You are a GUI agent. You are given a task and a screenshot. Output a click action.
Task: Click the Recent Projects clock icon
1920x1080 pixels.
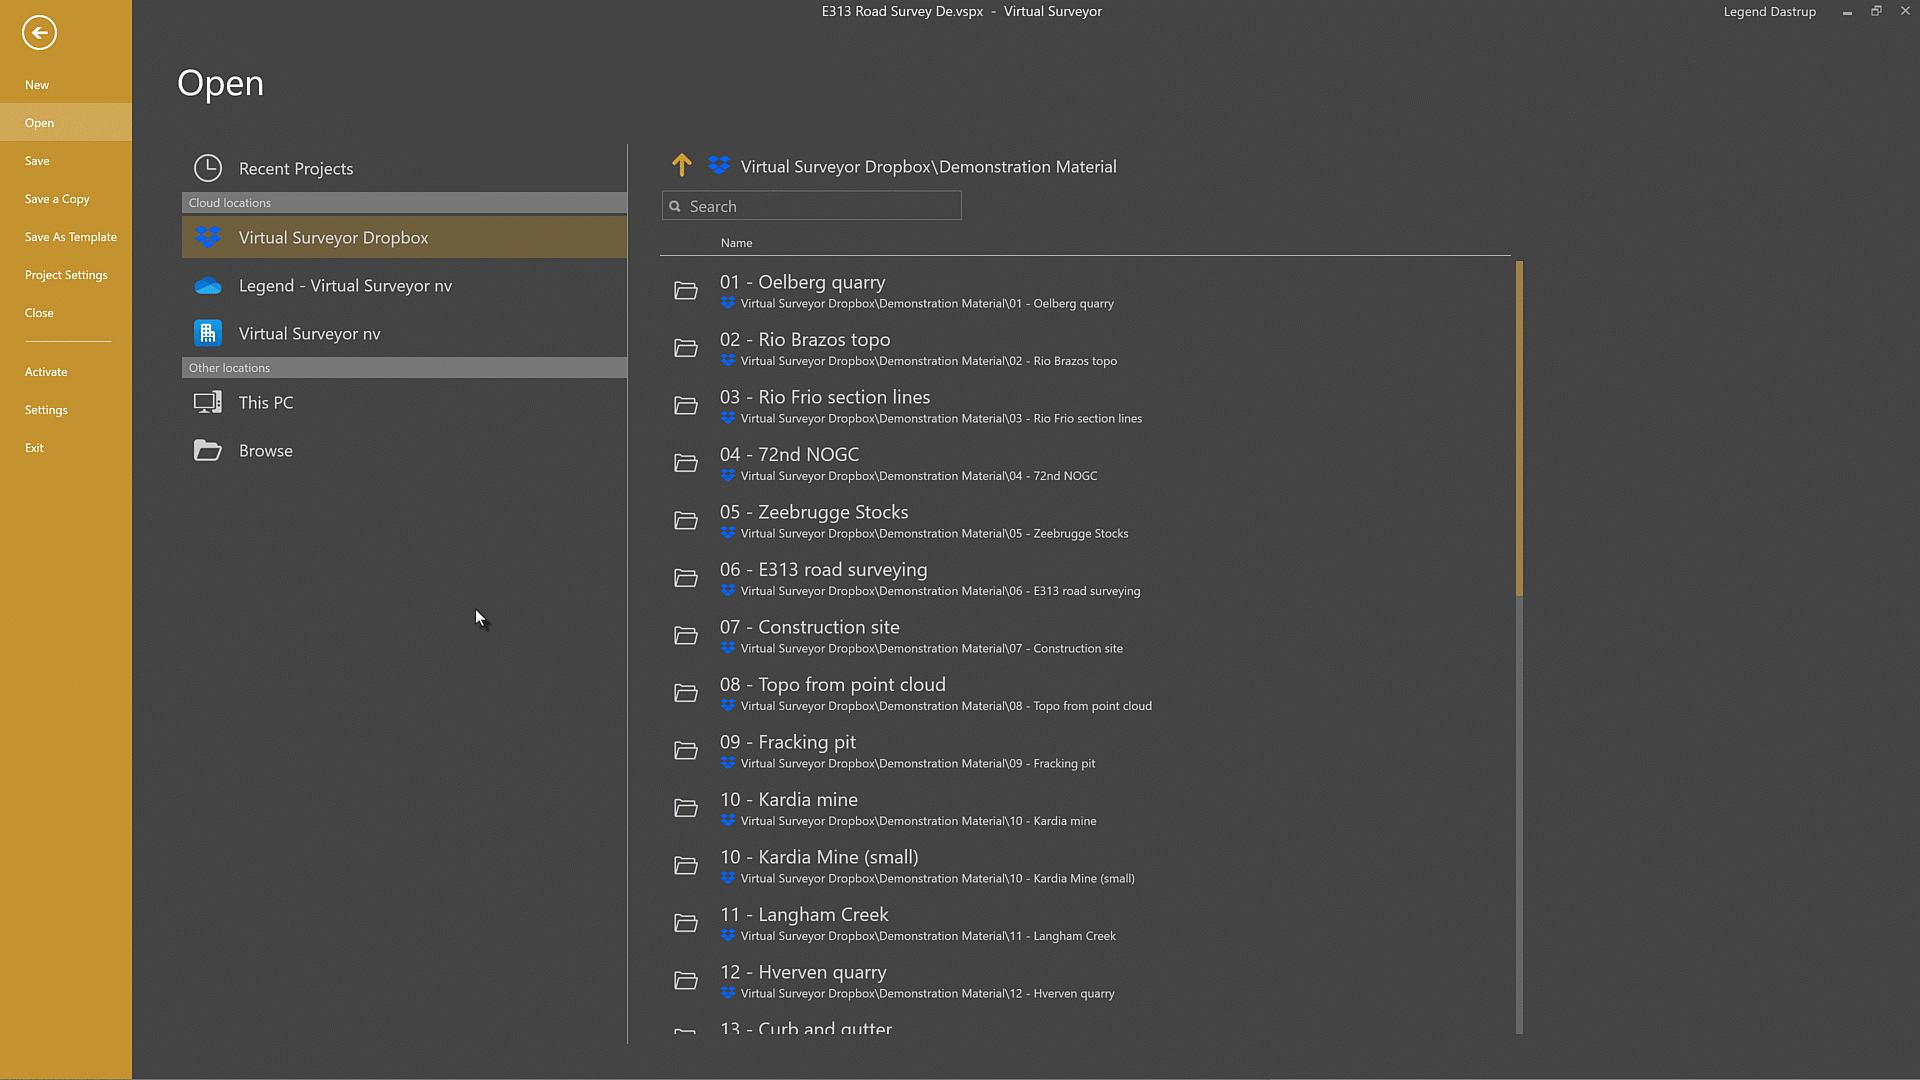tap(207, 168)
